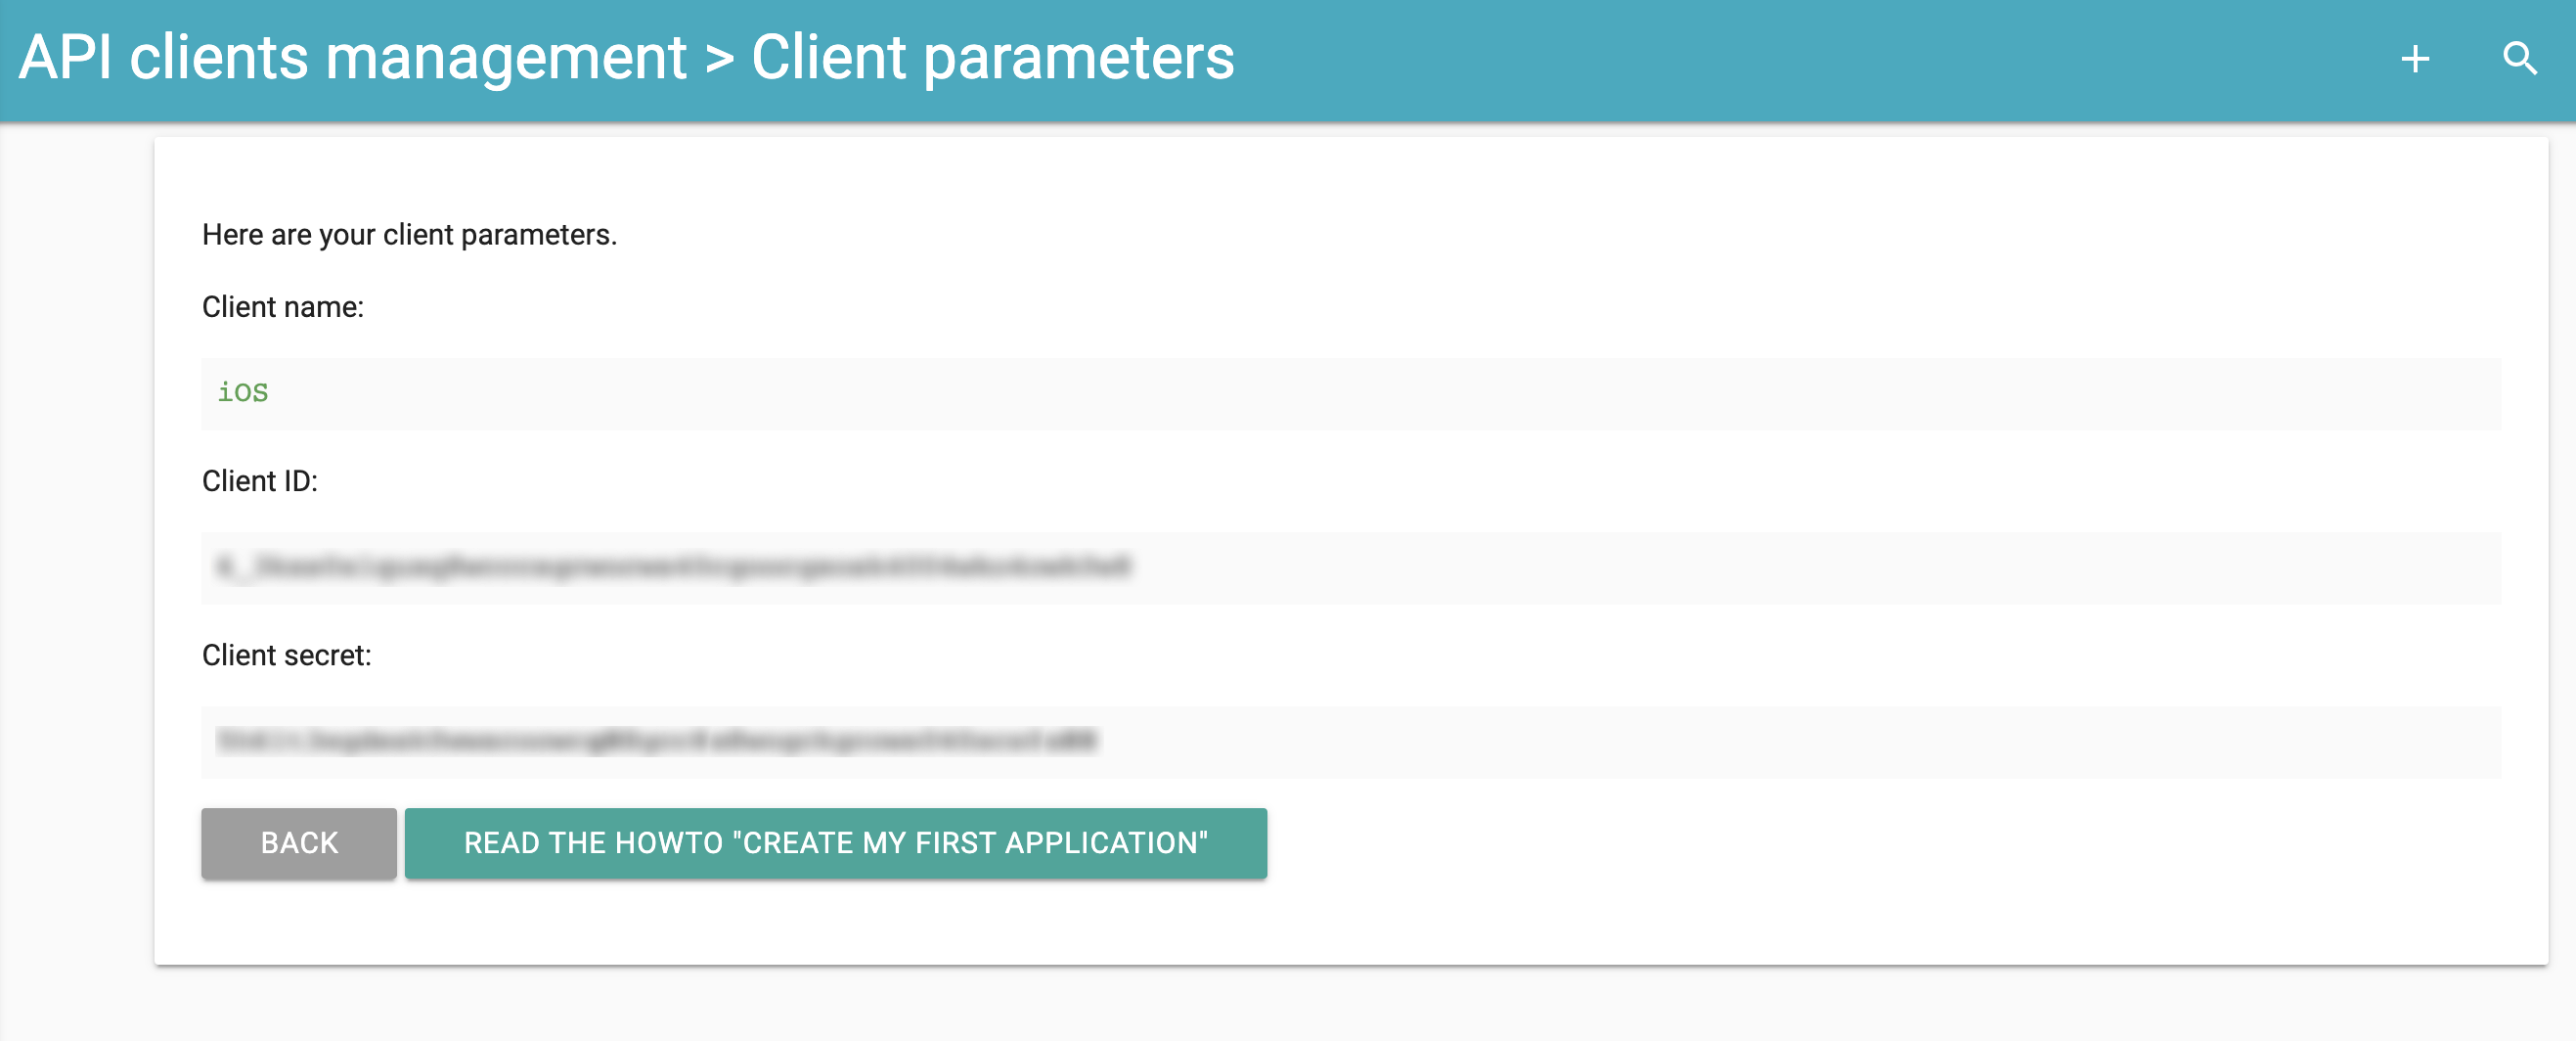Open the howto "Create my first application"
Image resolution: width=2576 pixels, height=1041 pixels.
(x=835, y=843)
